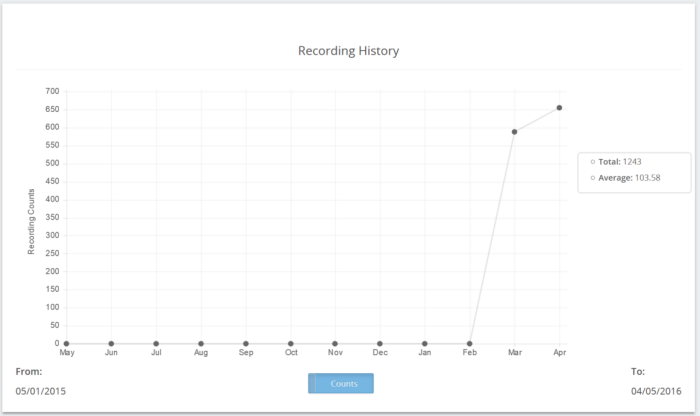Viewport: 700px width, 416px height.
Task: Click the Sep data point
Action: coord(246,344)
